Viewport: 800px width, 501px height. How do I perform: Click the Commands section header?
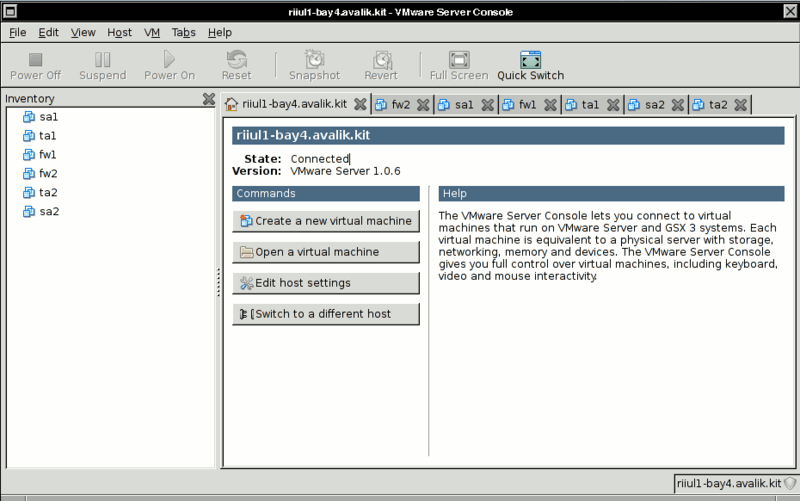[326, 193]
